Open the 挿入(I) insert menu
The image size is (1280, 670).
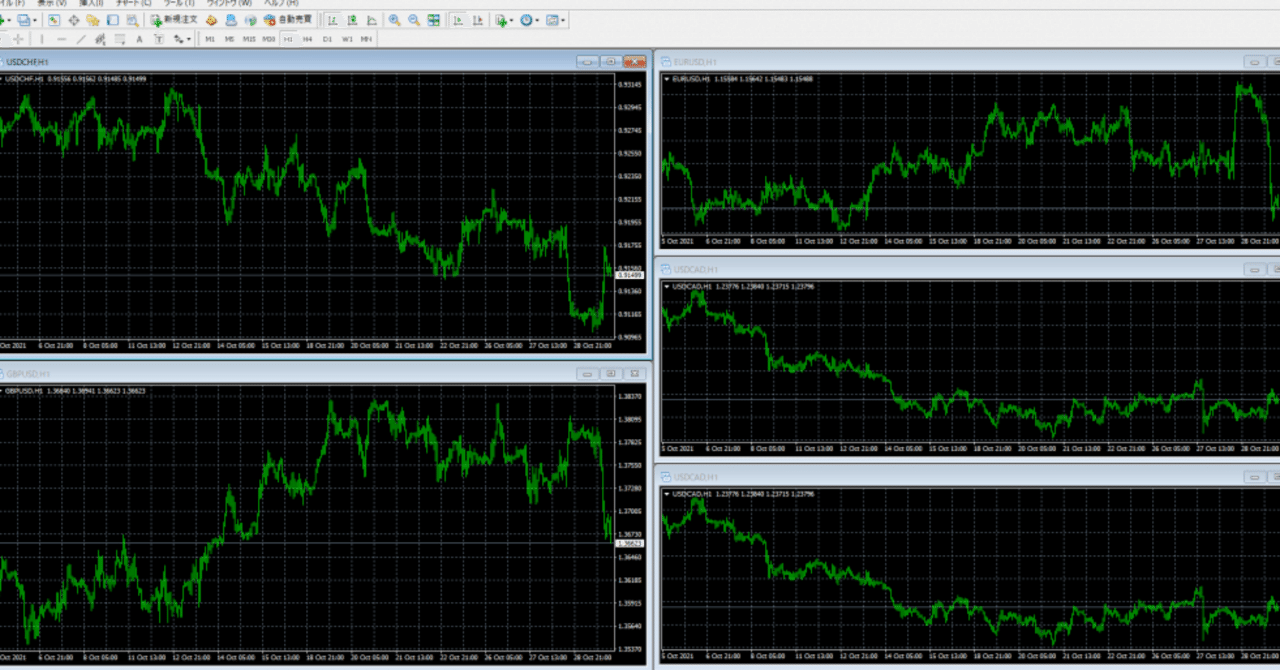(x=91, y=4)
